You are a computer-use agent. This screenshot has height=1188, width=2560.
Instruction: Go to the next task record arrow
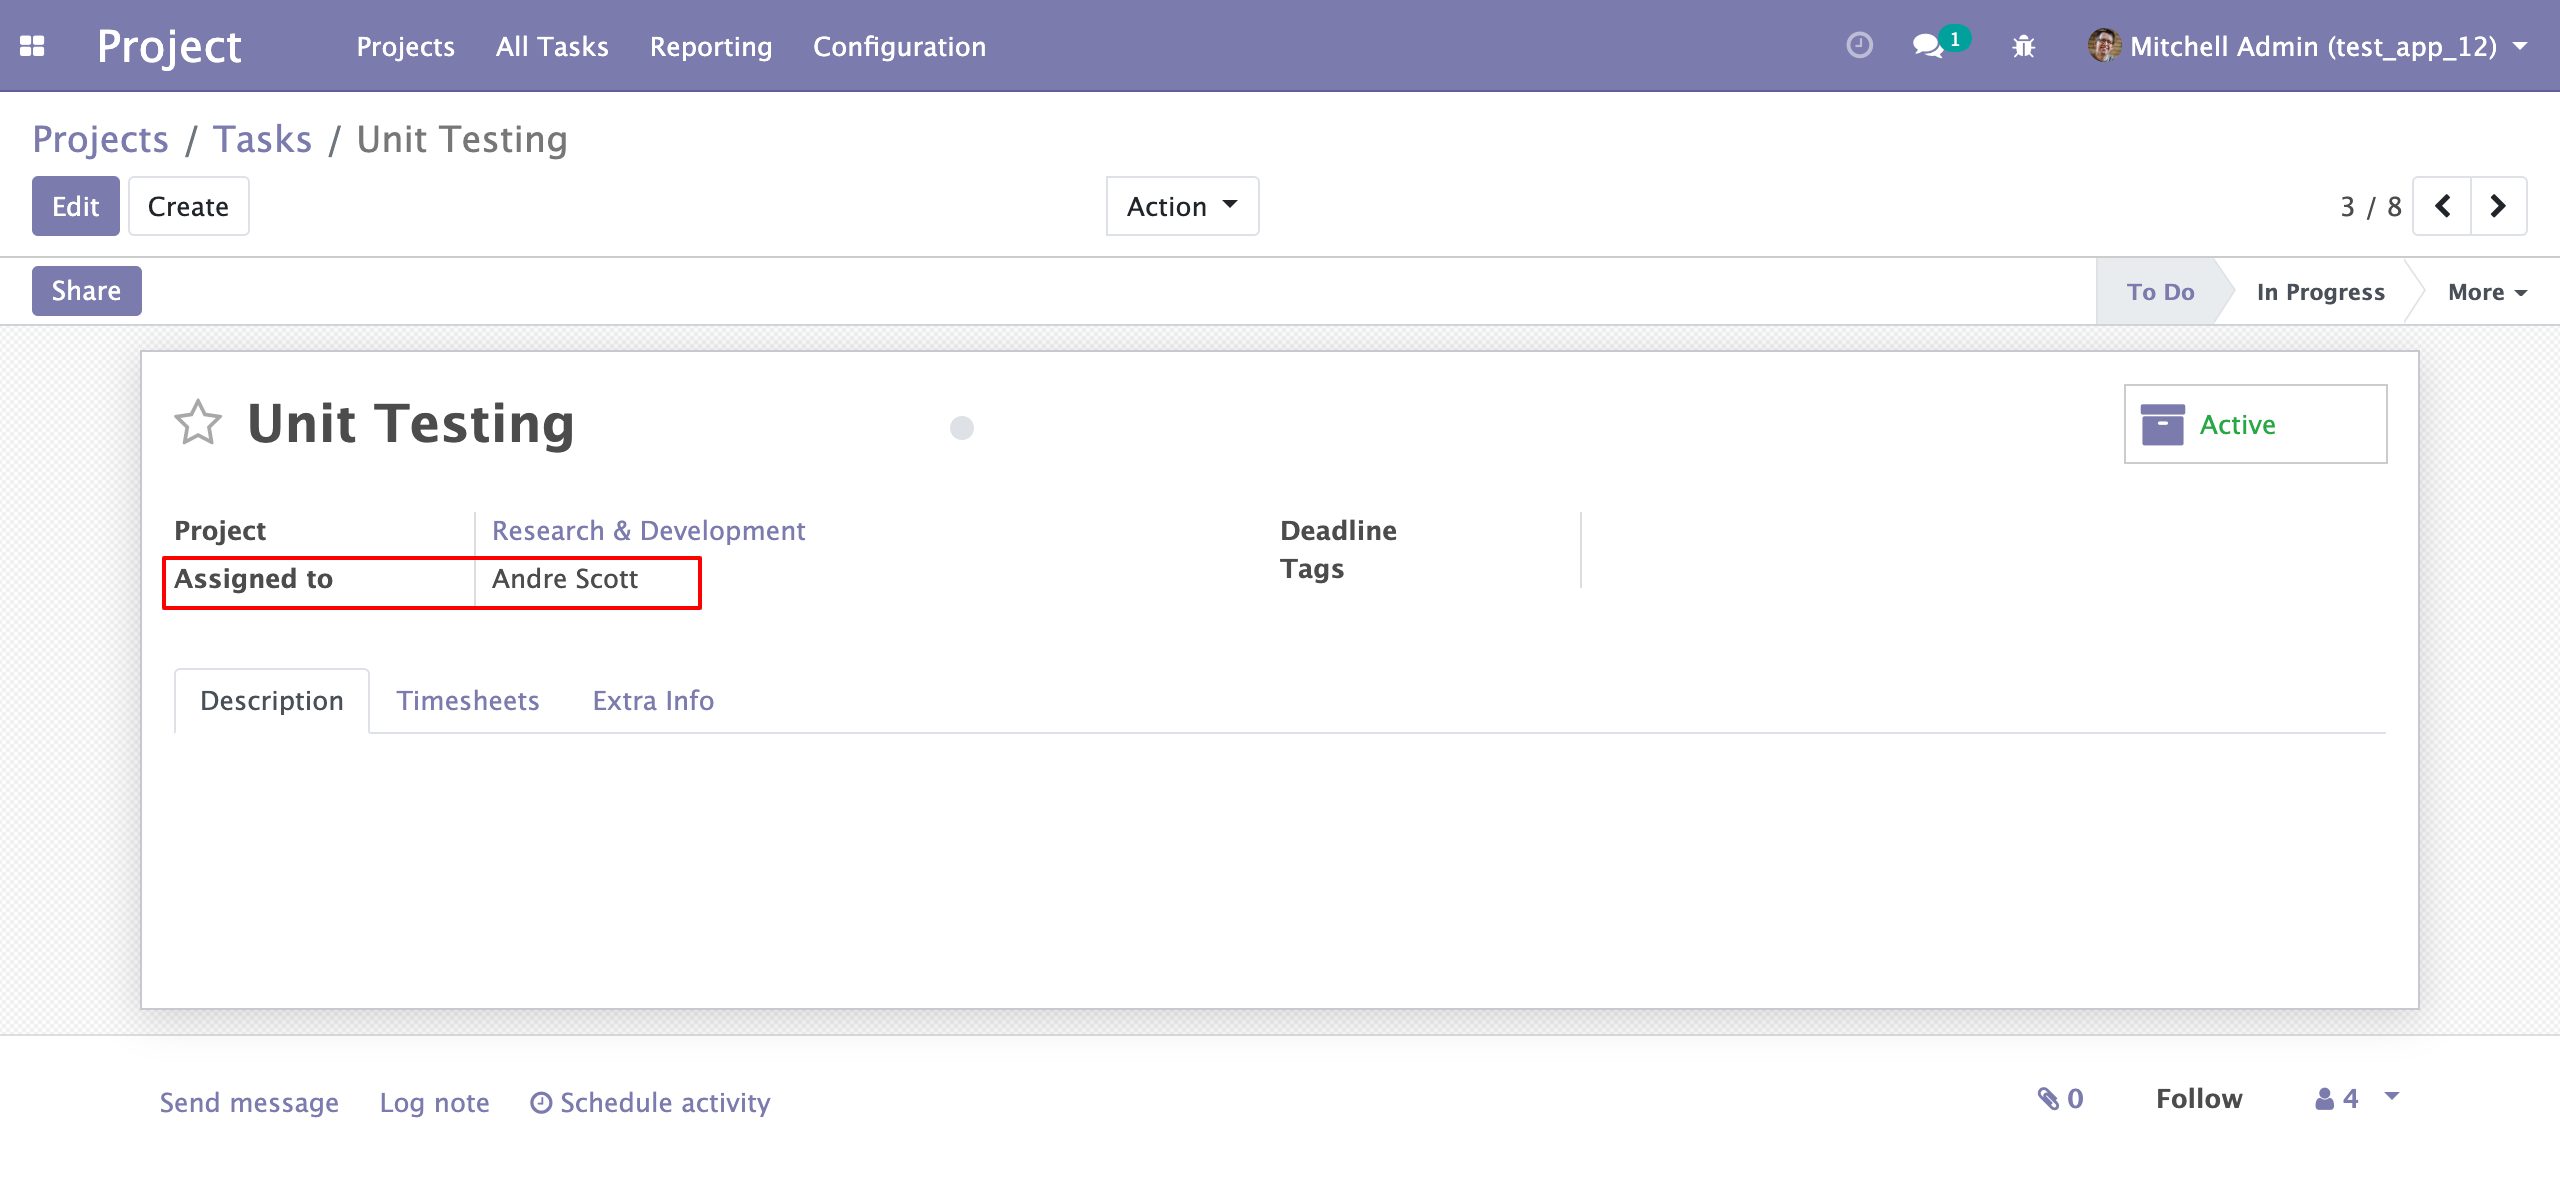tap(2498, 206)
